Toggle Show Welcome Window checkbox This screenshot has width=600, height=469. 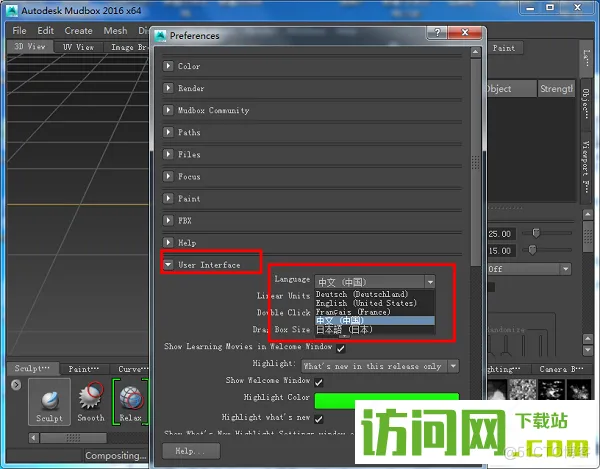pos(318,382)
